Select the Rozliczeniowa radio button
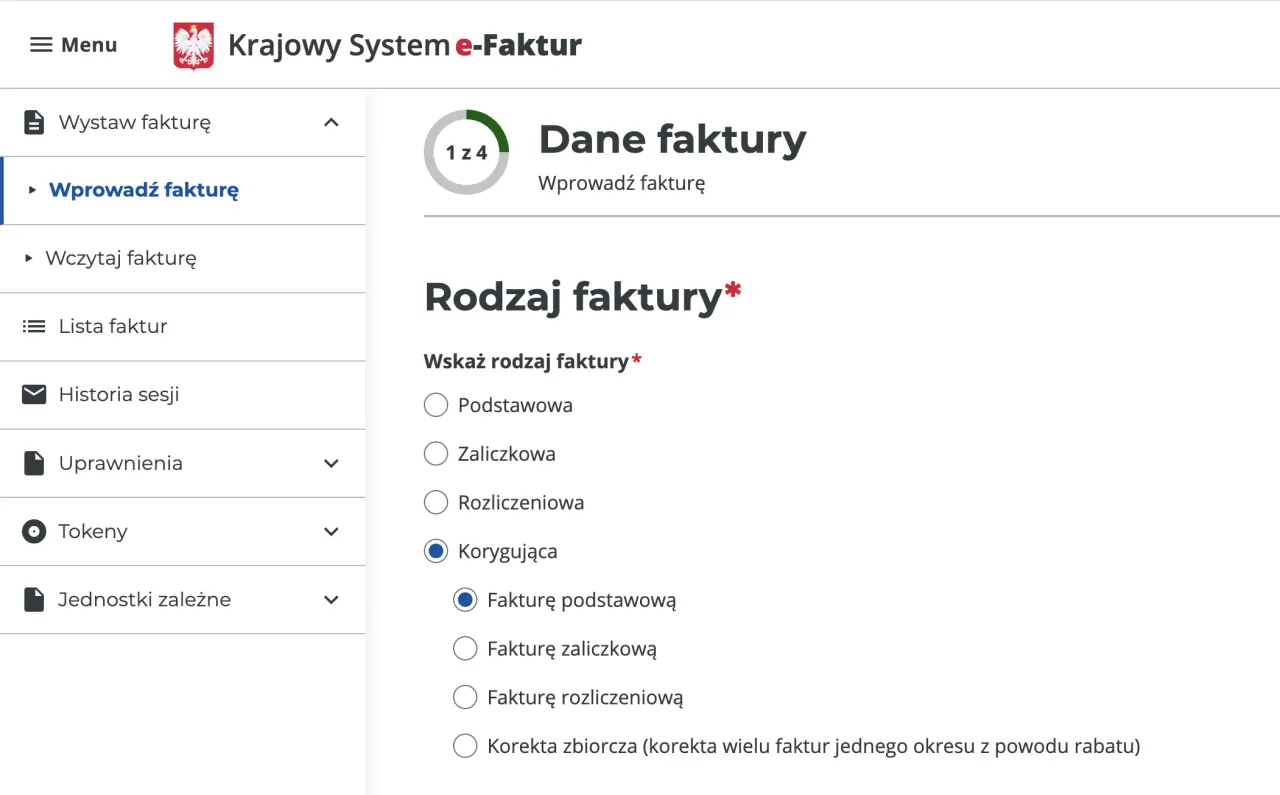This screenshot has width=1280, height=795. pyautogui.click(x=436, y=502)
